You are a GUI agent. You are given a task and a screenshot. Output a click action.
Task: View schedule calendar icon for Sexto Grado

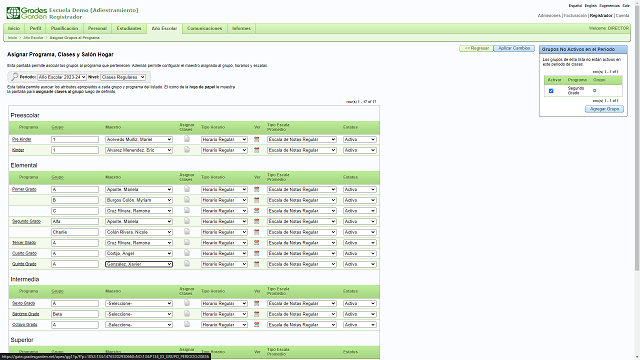256,303
